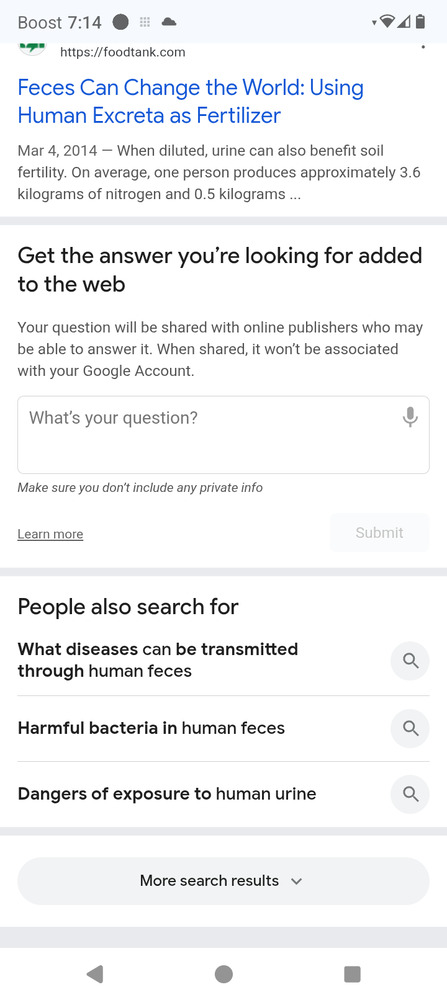This screenshot has height=1000, width=447.
Task: Focus the What's your question field
Action: coord(223,435)
